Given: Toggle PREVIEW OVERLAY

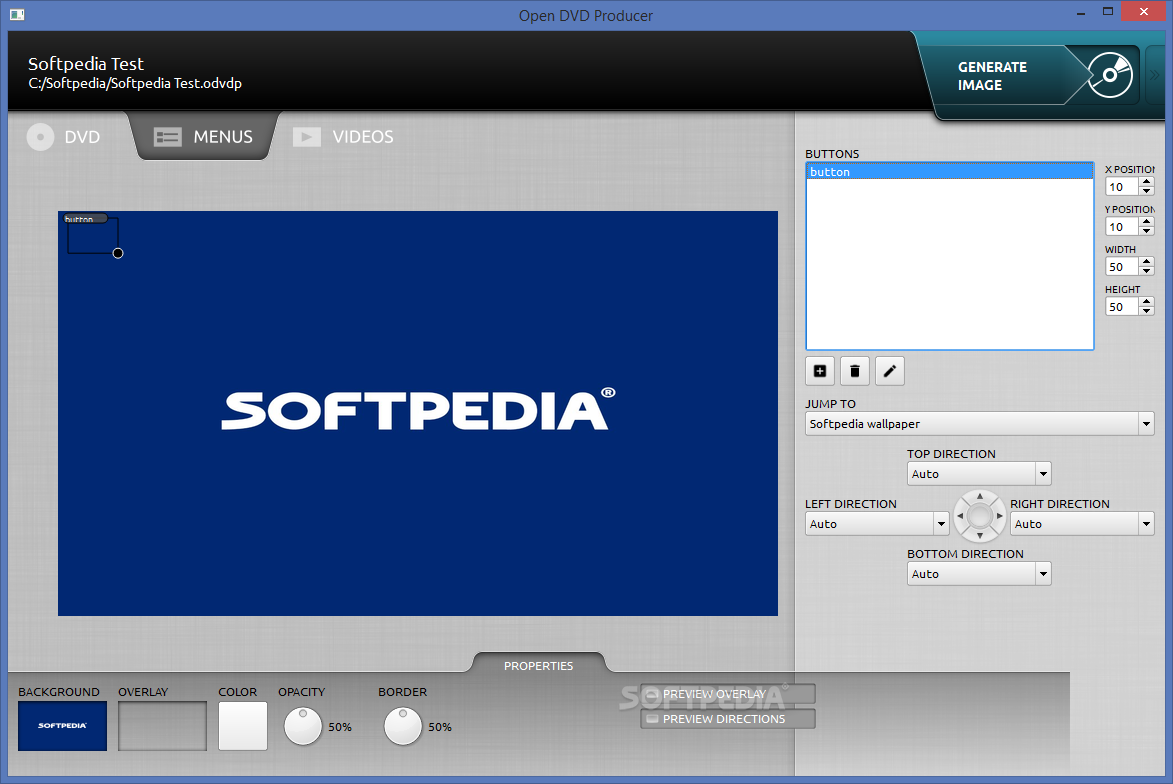Looking at the screenshot, I should coord(727,694).
